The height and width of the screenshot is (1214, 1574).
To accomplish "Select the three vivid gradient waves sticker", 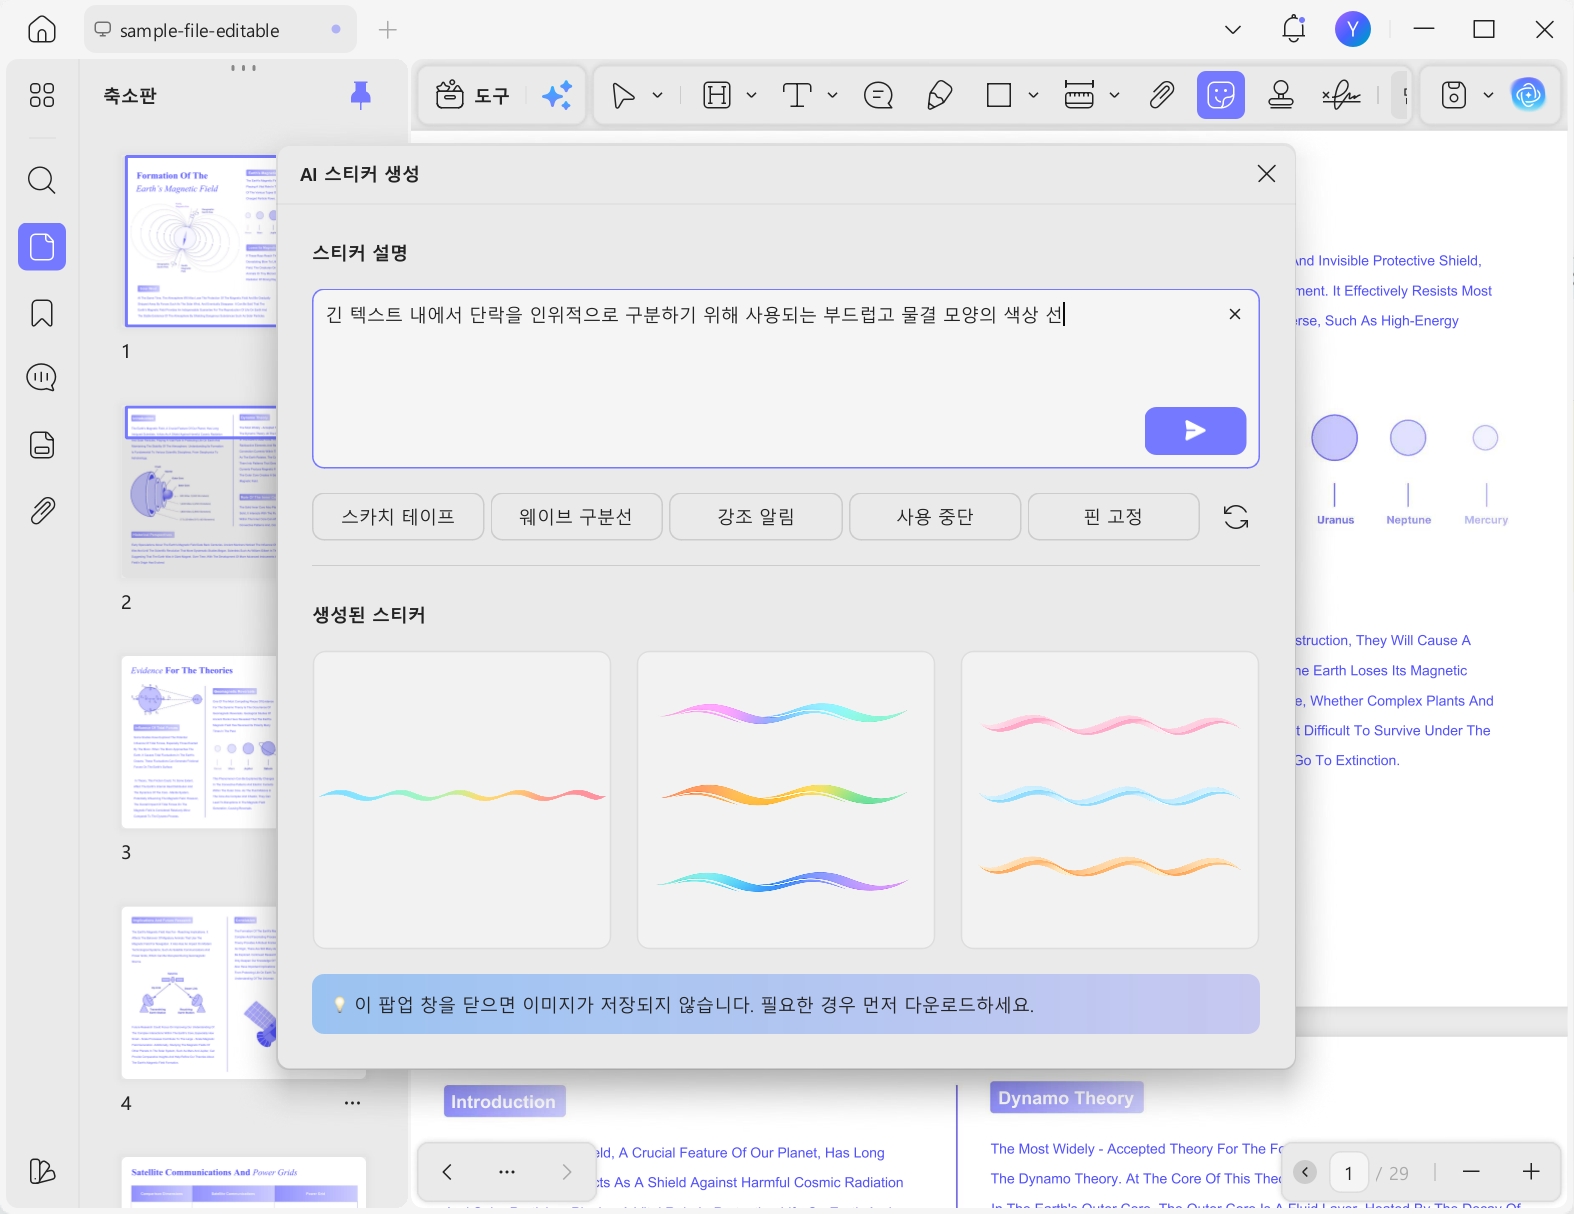I will (786, 800).
